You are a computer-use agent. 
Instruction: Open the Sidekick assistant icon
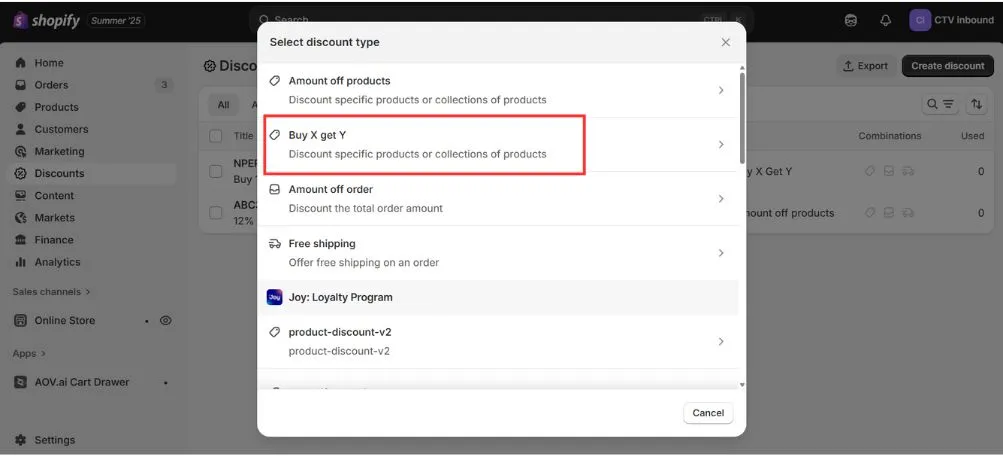pos(851,20)
